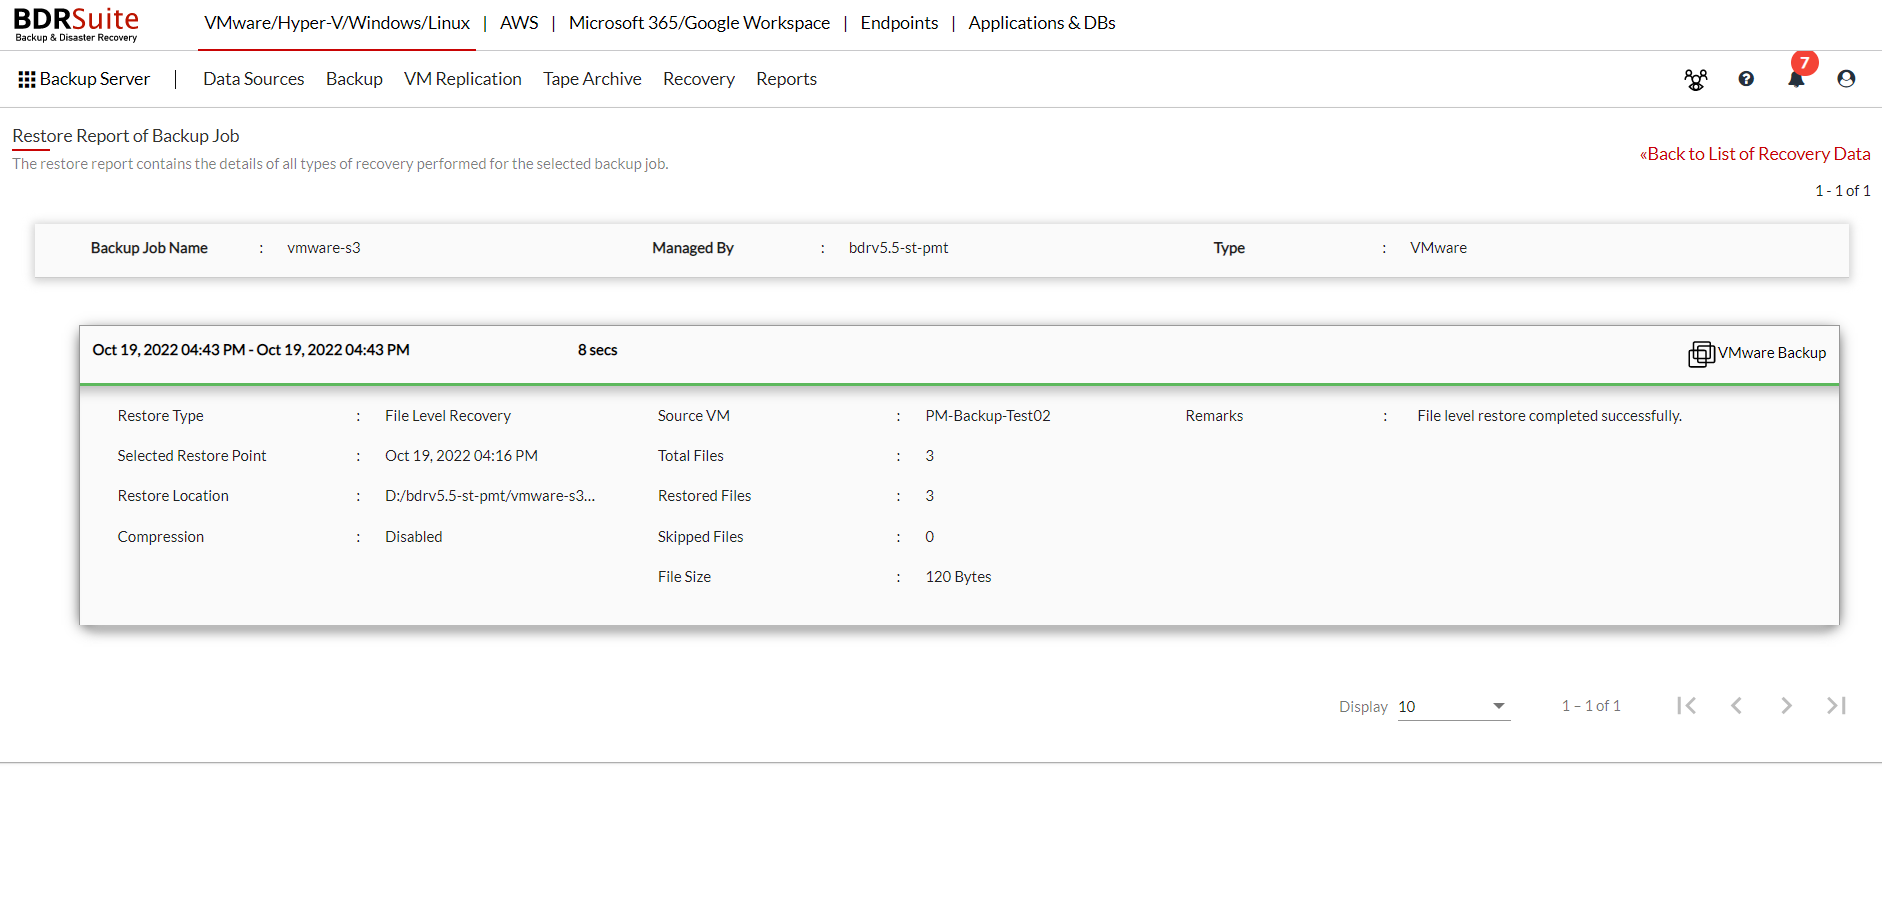The height and width of the screenshot is (907, 1882).
Task: Click the selected restore point Oct 19, 2022 04:16 PM
Action: click(461, 456)
